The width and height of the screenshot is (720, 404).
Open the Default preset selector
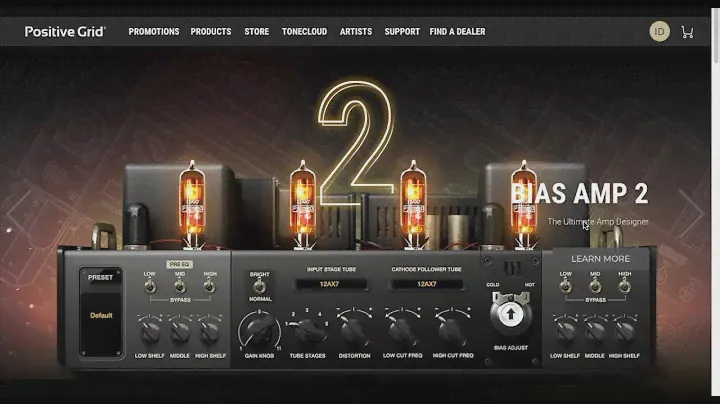pyautogui.click(x=102, y=316)
